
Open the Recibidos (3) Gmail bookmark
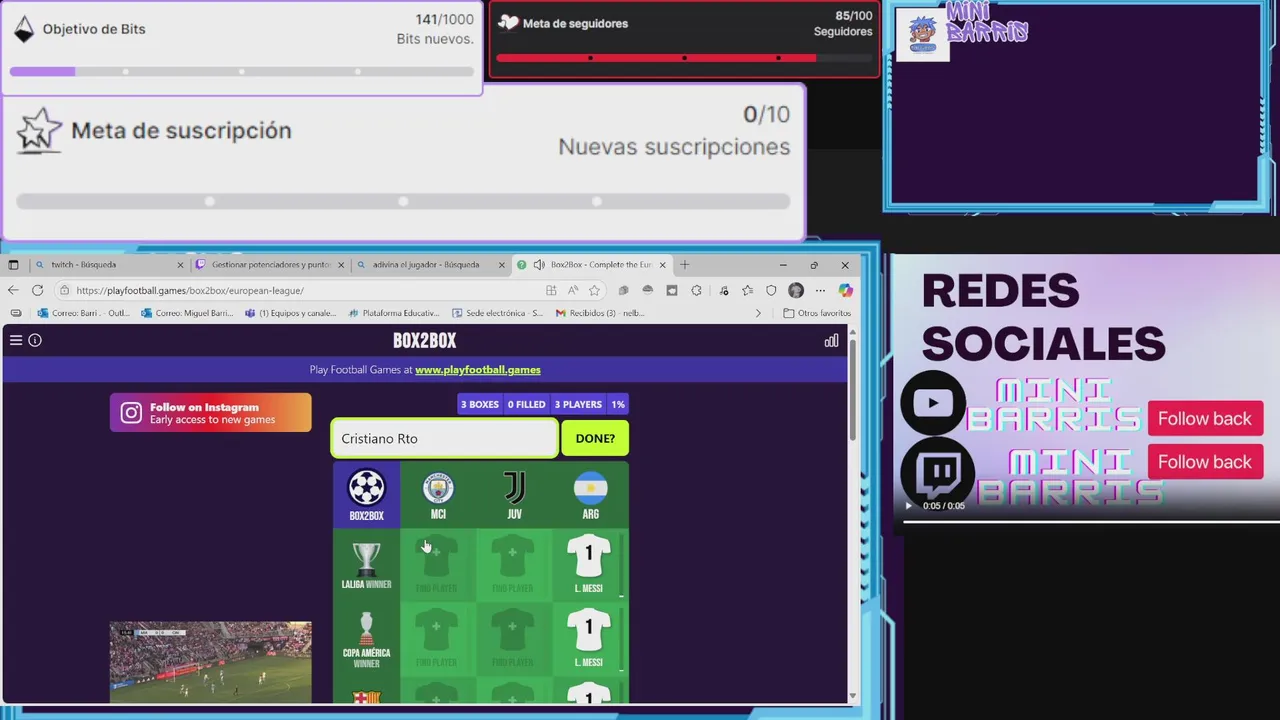(x=600, y=313)
